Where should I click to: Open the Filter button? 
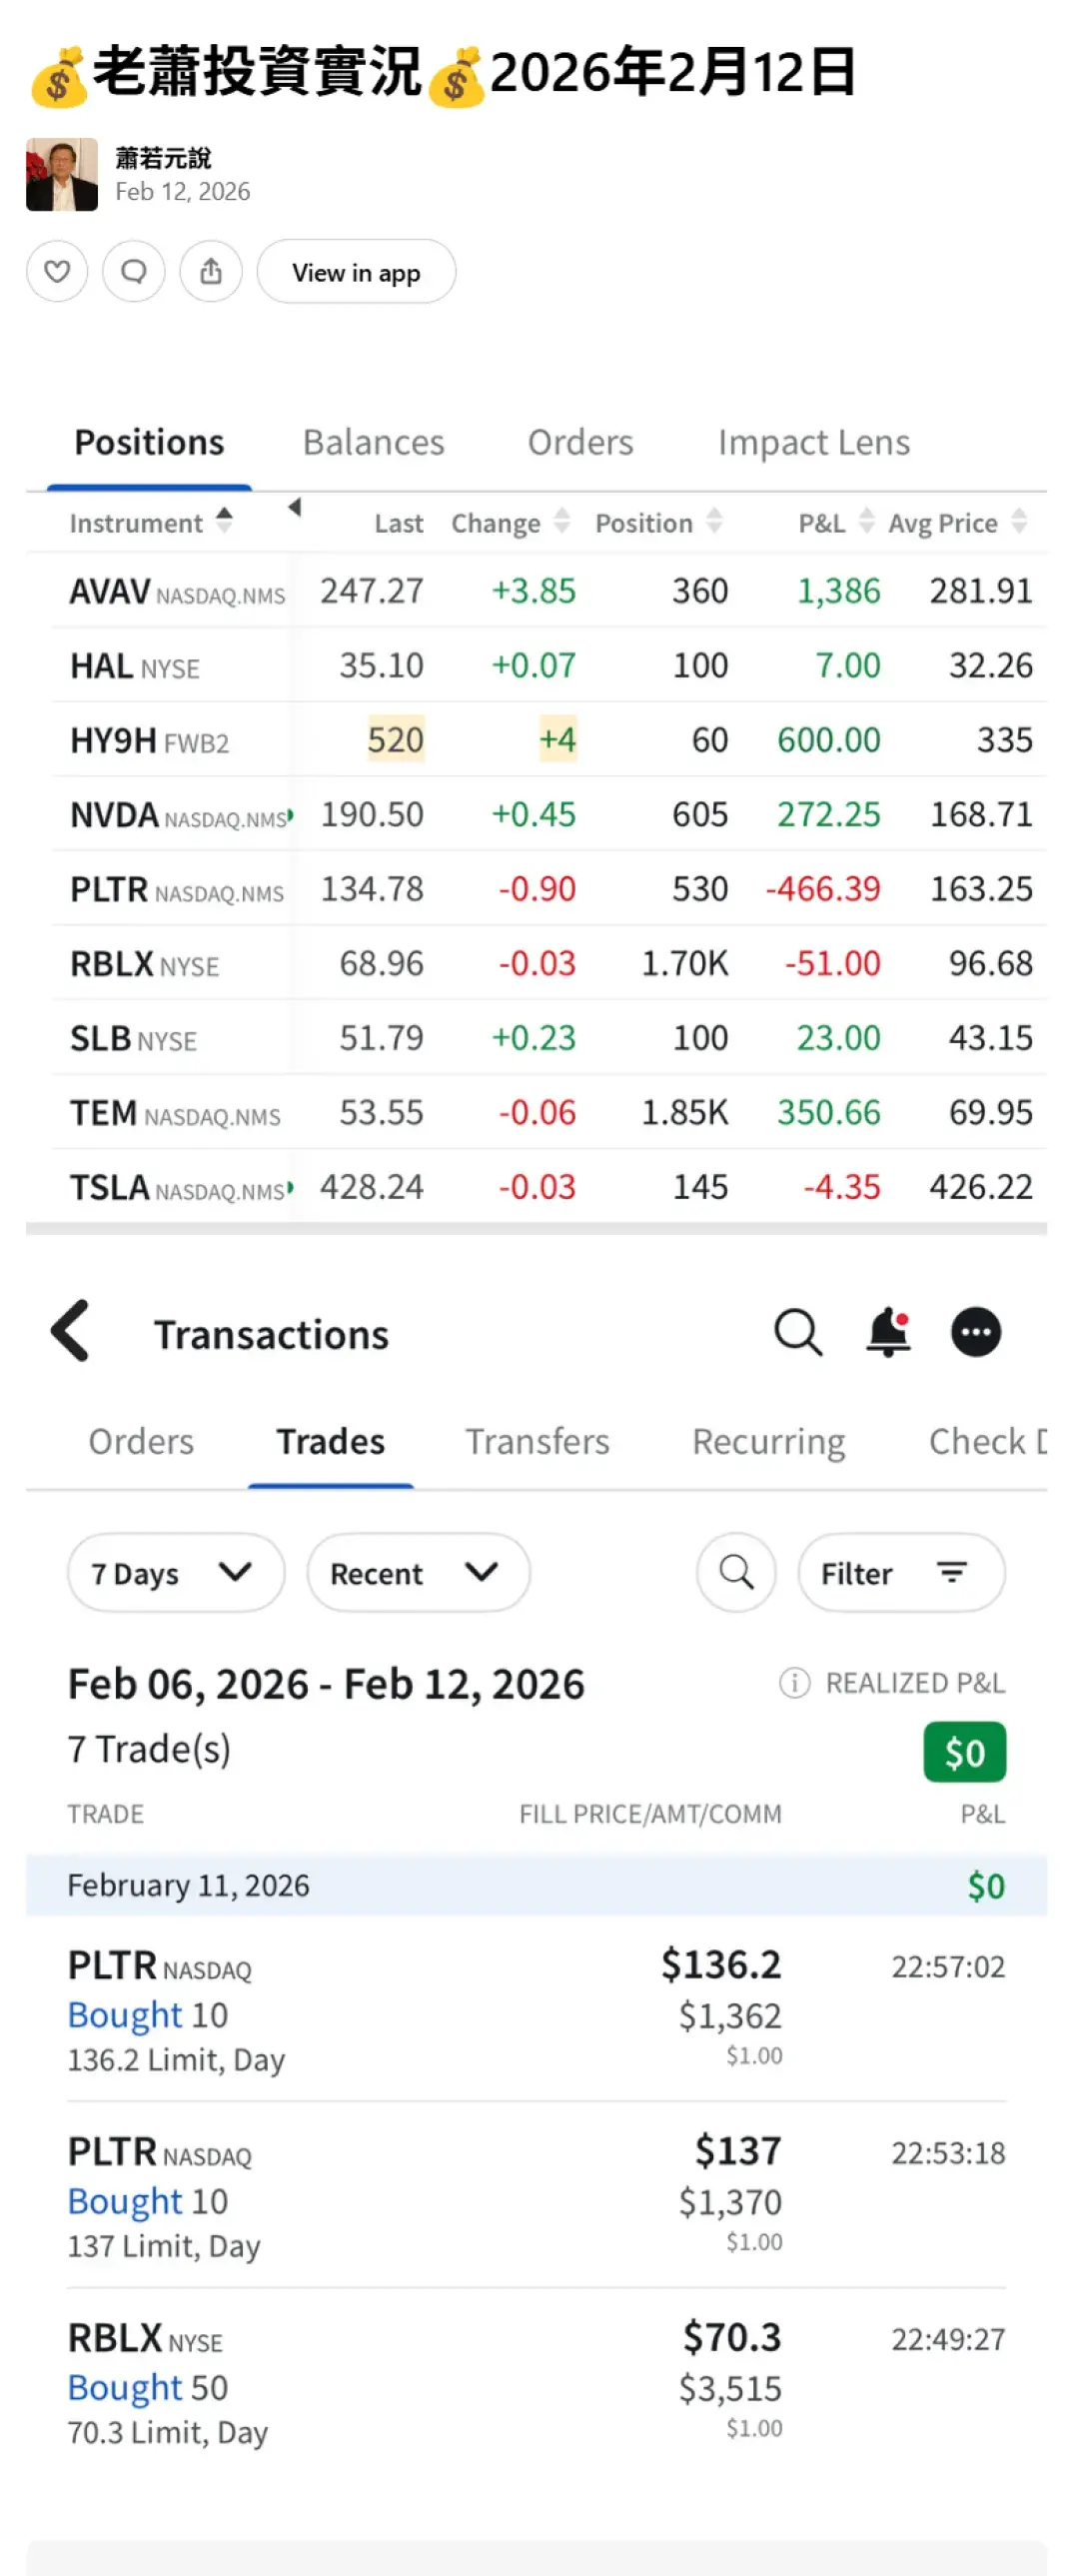[x=900, y=1572]
